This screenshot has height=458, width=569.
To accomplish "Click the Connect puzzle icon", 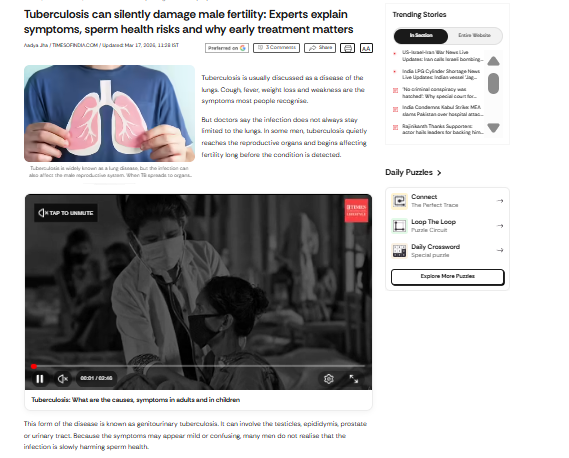I will pos(399,201).
